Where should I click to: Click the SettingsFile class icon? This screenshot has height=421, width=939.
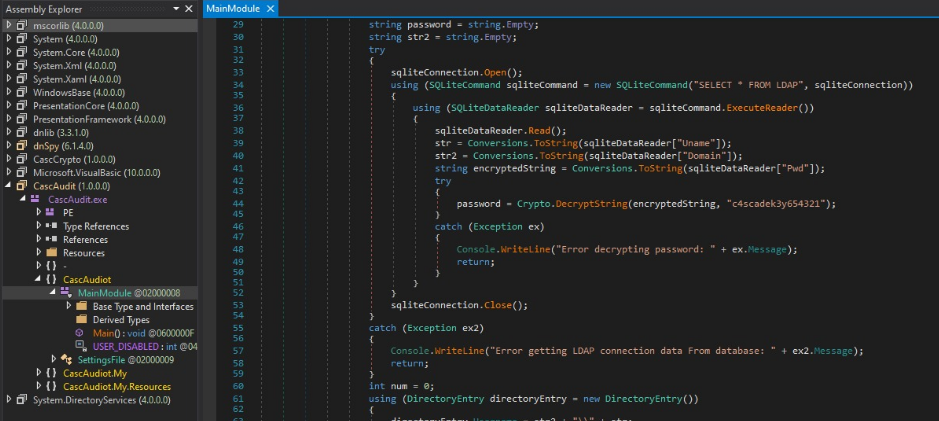click(x=66, y=359)
